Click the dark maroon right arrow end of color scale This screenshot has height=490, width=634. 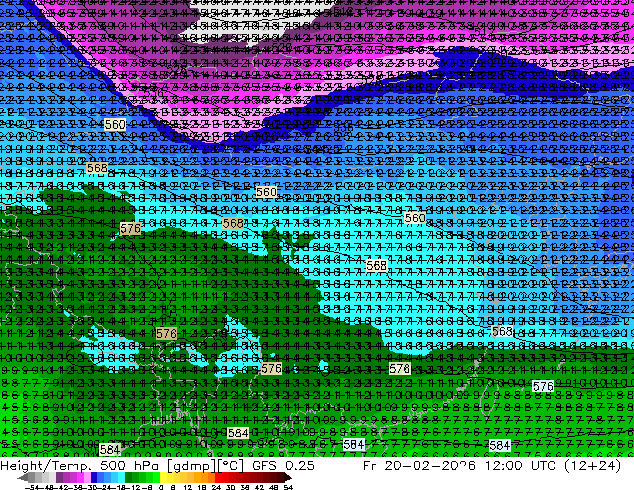pyautogui.click(x=287, y=478)
